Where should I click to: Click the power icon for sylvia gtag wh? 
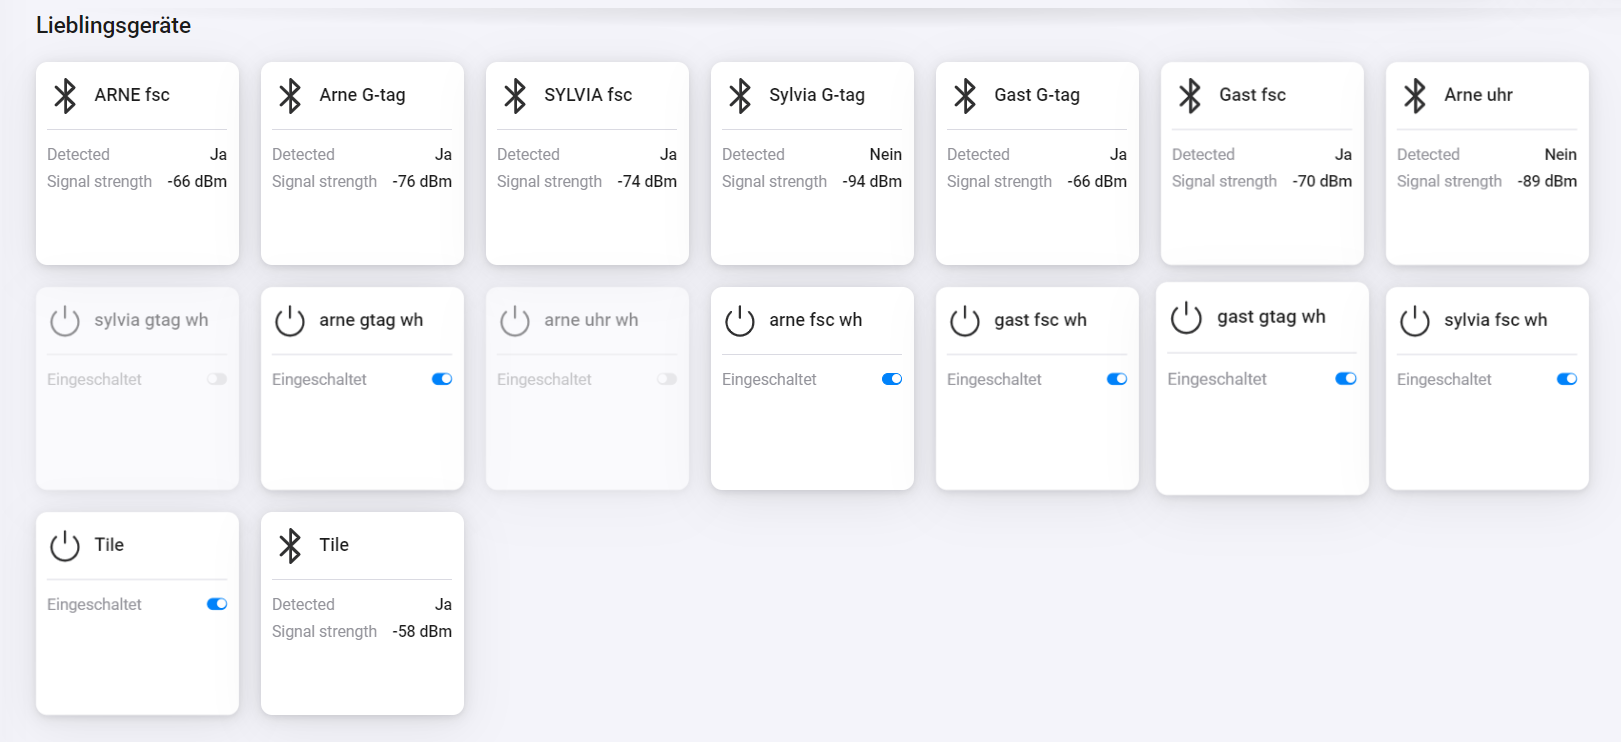(65, 321)
